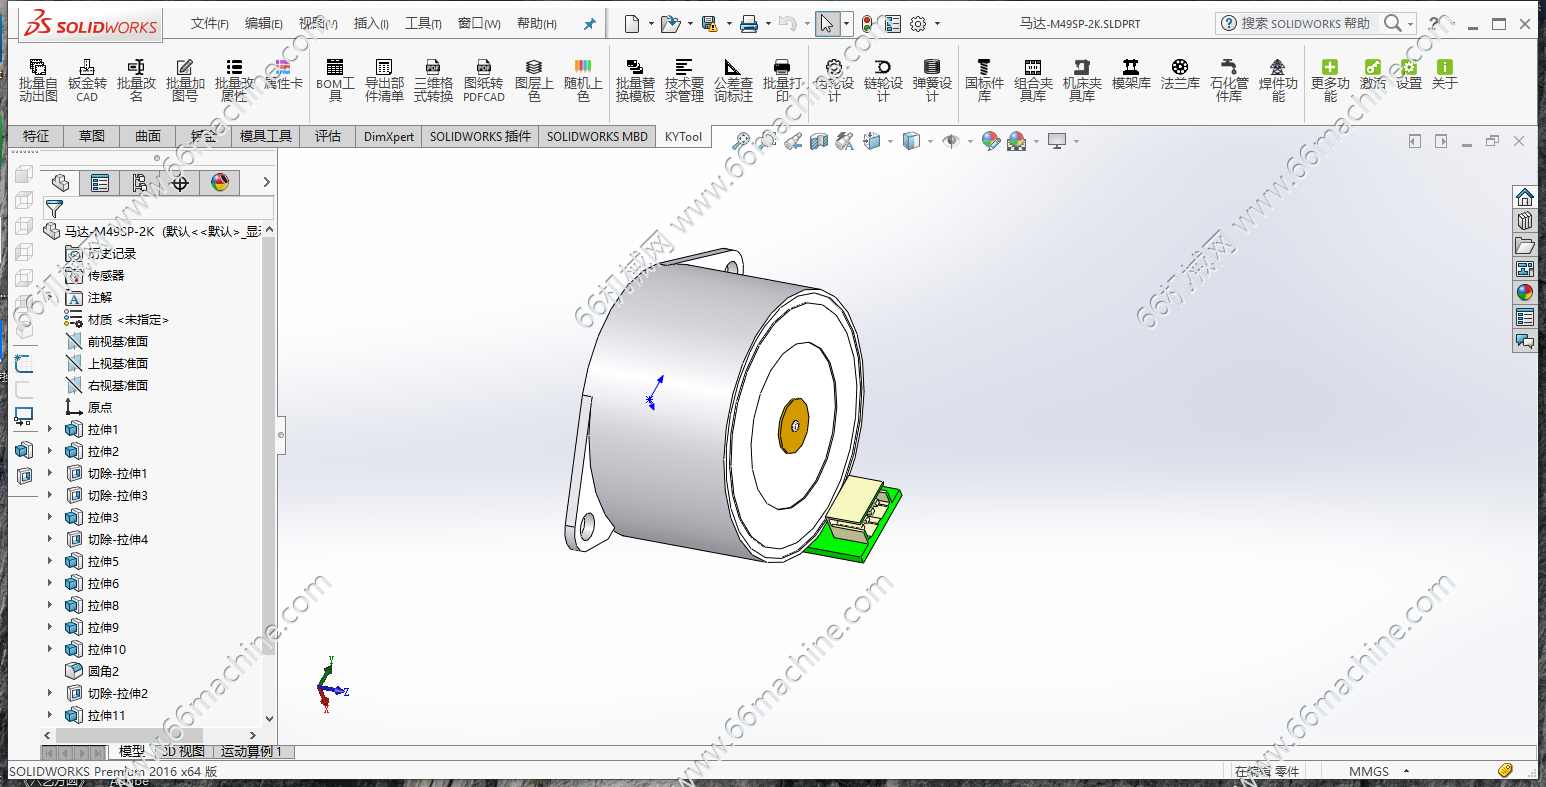
Task: Open the 文件(F) menu
Action: (x=210, y=23)
